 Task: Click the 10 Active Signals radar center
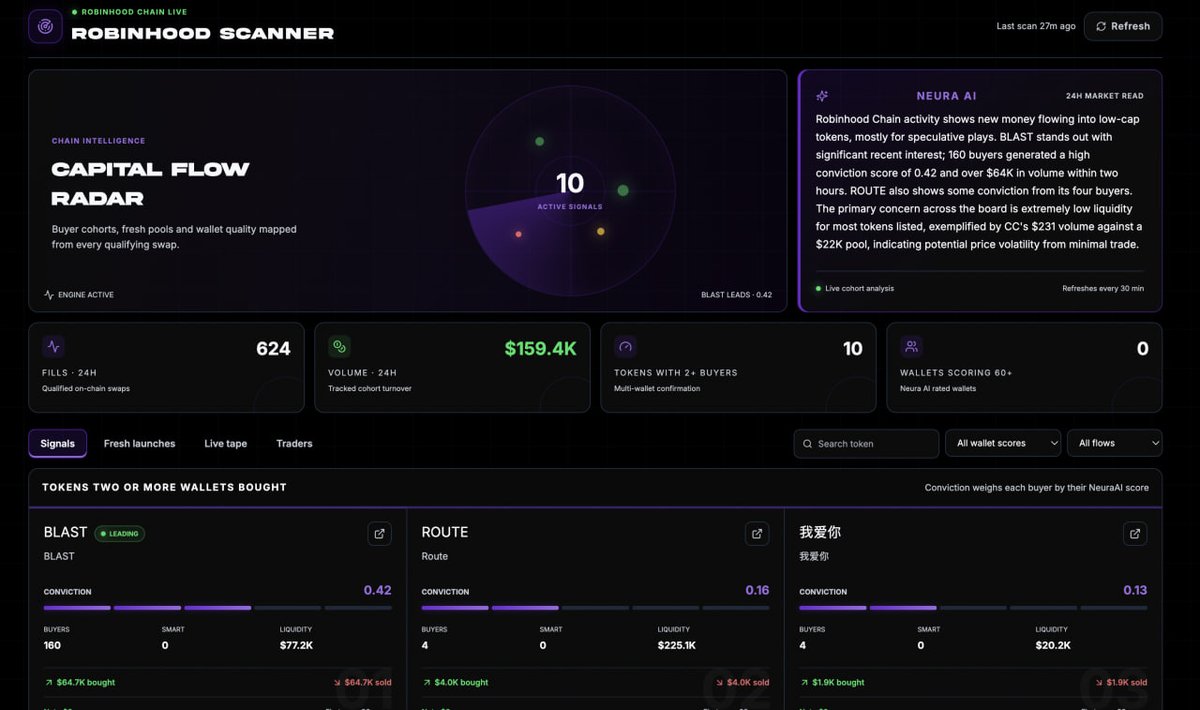click(x=570, y=188)
